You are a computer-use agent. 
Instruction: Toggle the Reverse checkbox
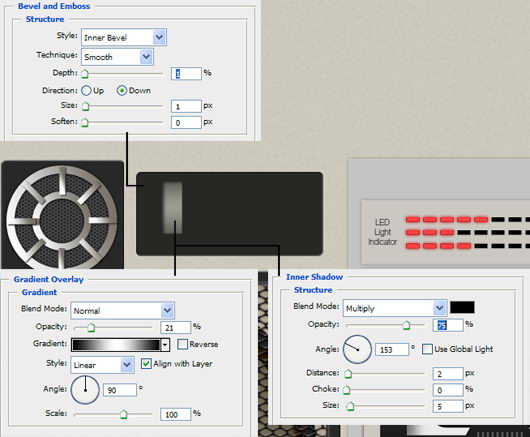[x=183, y=344]
